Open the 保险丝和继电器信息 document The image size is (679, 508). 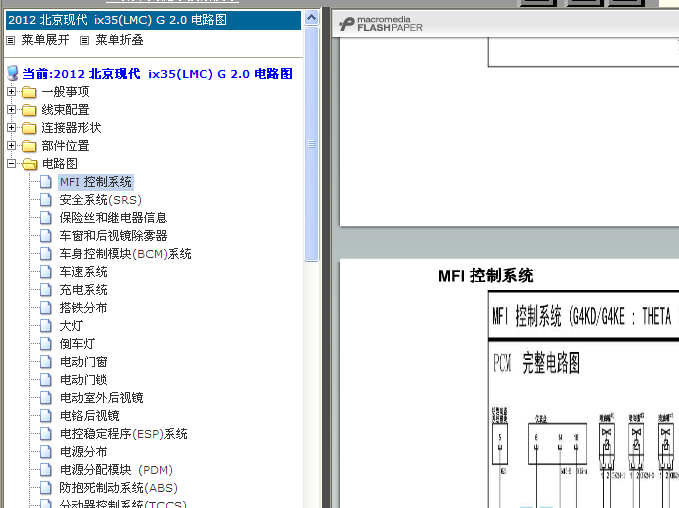(x=113, y=218)
